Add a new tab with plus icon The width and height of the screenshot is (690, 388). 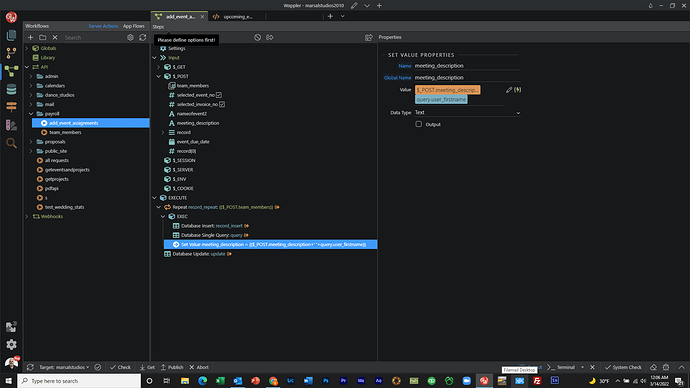(330, 16)
